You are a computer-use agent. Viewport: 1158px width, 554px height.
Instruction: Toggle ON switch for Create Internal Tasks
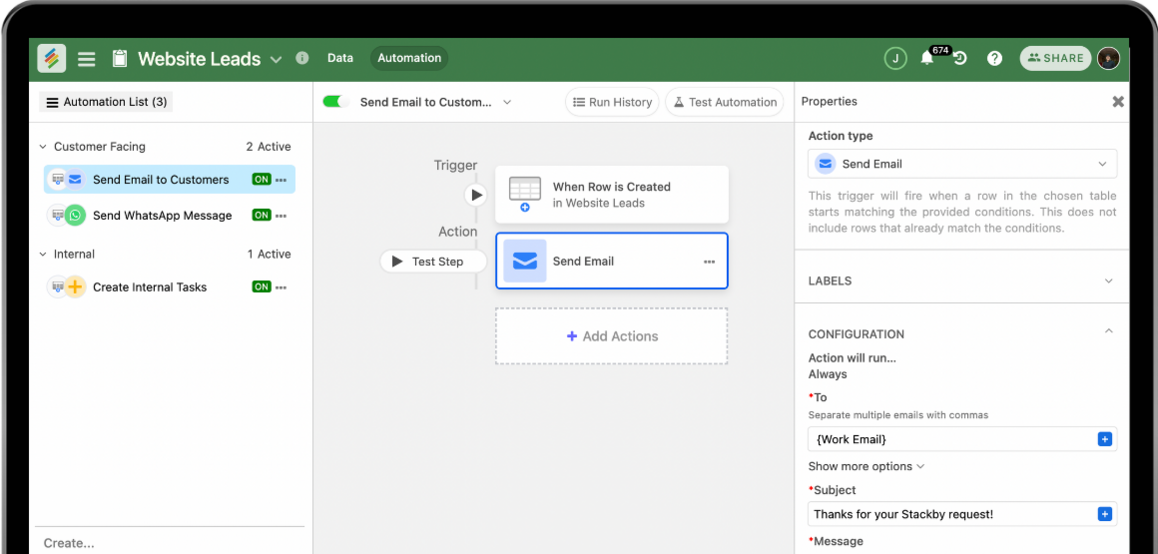point(261,287)
